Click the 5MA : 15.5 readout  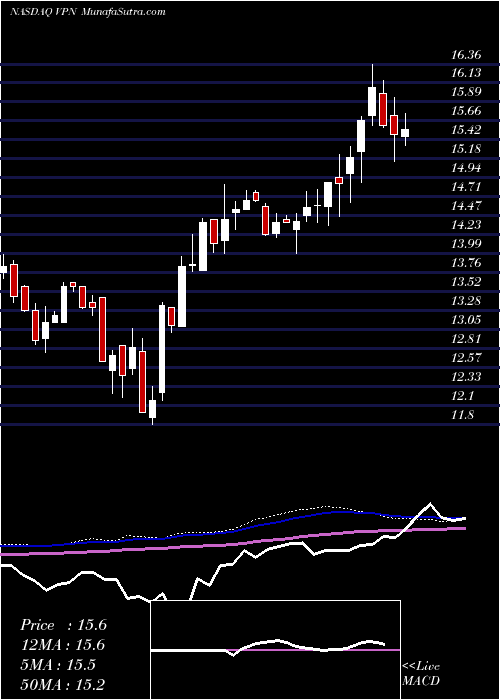(58, 665)
